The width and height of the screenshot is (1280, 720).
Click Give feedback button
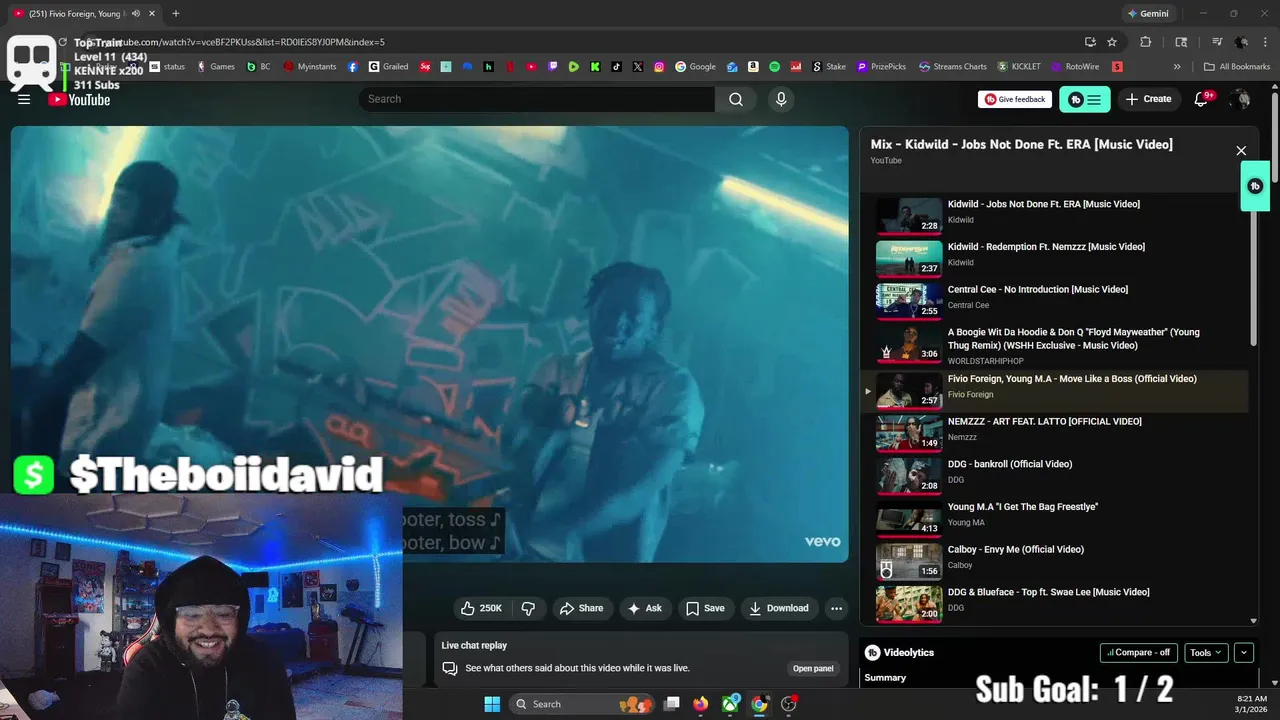click(x=1015, y=99)
